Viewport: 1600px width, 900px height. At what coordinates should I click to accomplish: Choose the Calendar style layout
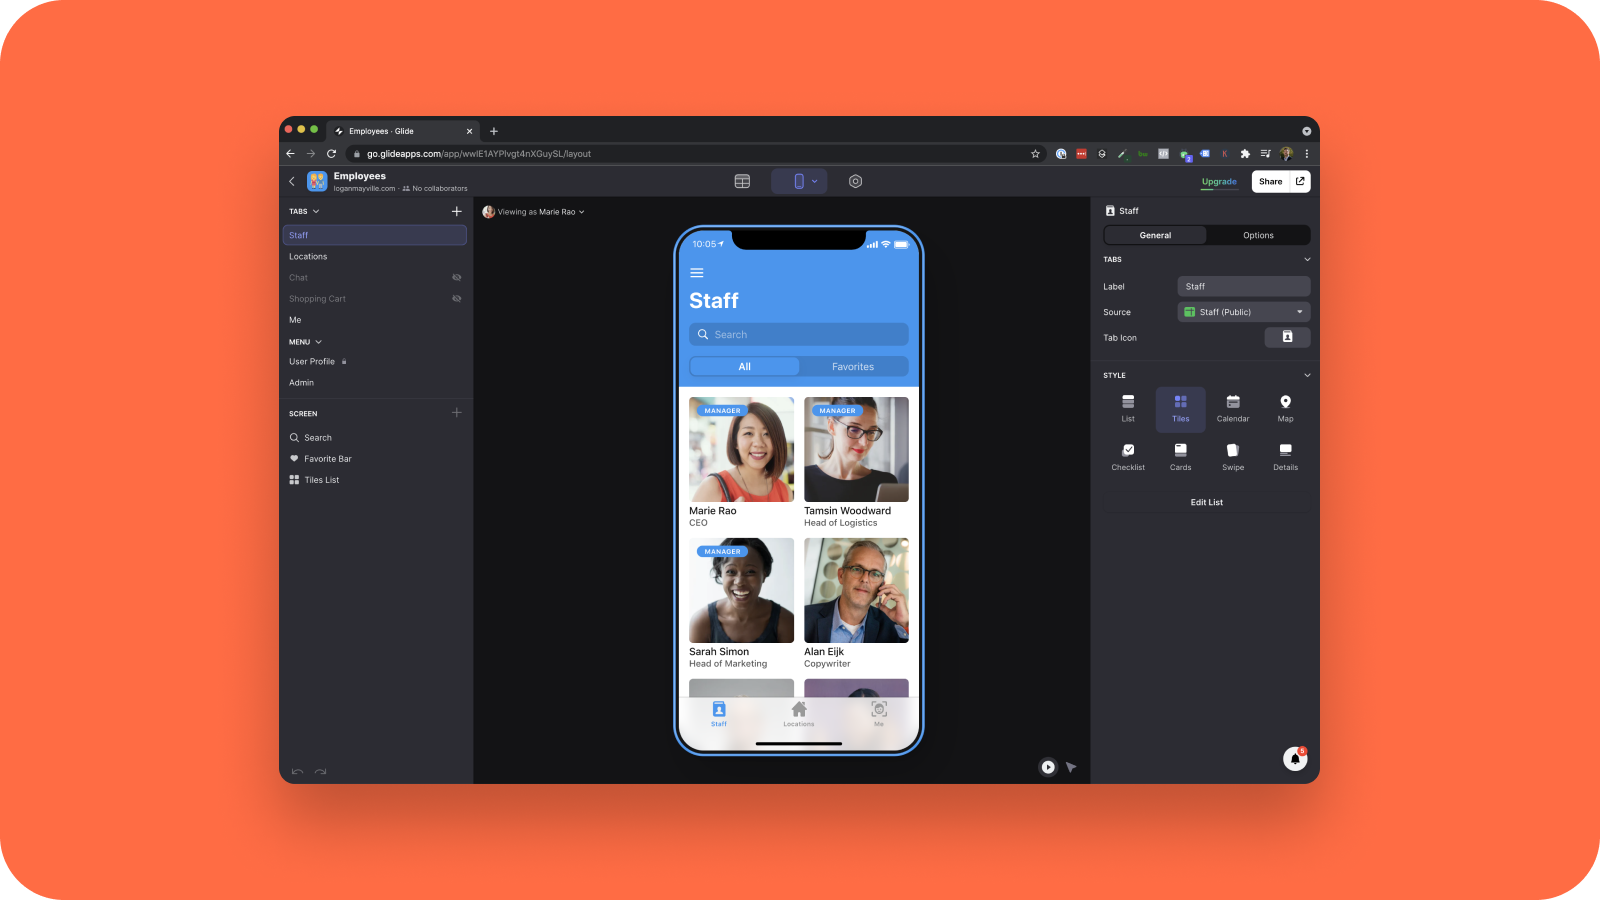1233,408
